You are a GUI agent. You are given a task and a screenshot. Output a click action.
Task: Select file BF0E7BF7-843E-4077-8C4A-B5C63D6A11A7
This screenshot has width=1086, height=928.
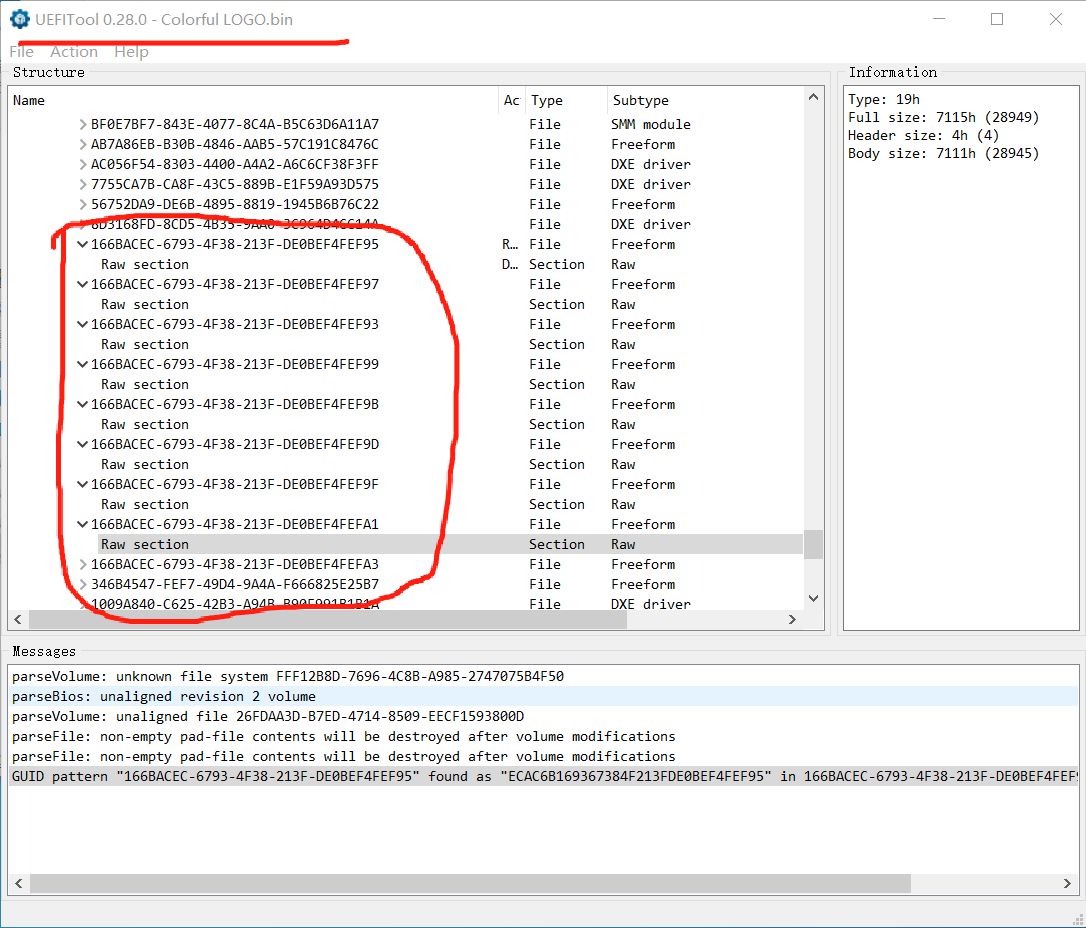pyautogui.click(x=235, y=125)
